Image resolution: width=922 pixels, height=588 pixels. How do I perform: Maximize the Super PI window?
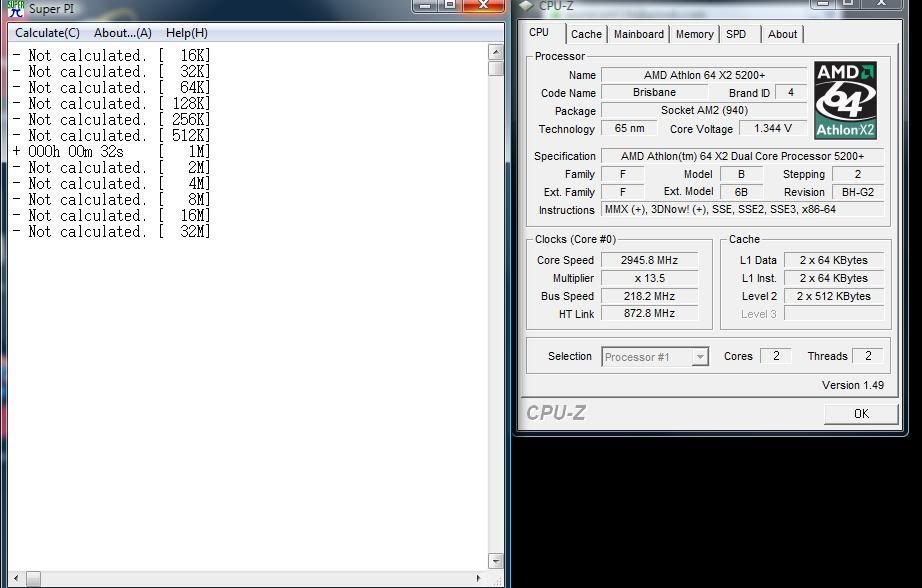[x=450, y=5]
